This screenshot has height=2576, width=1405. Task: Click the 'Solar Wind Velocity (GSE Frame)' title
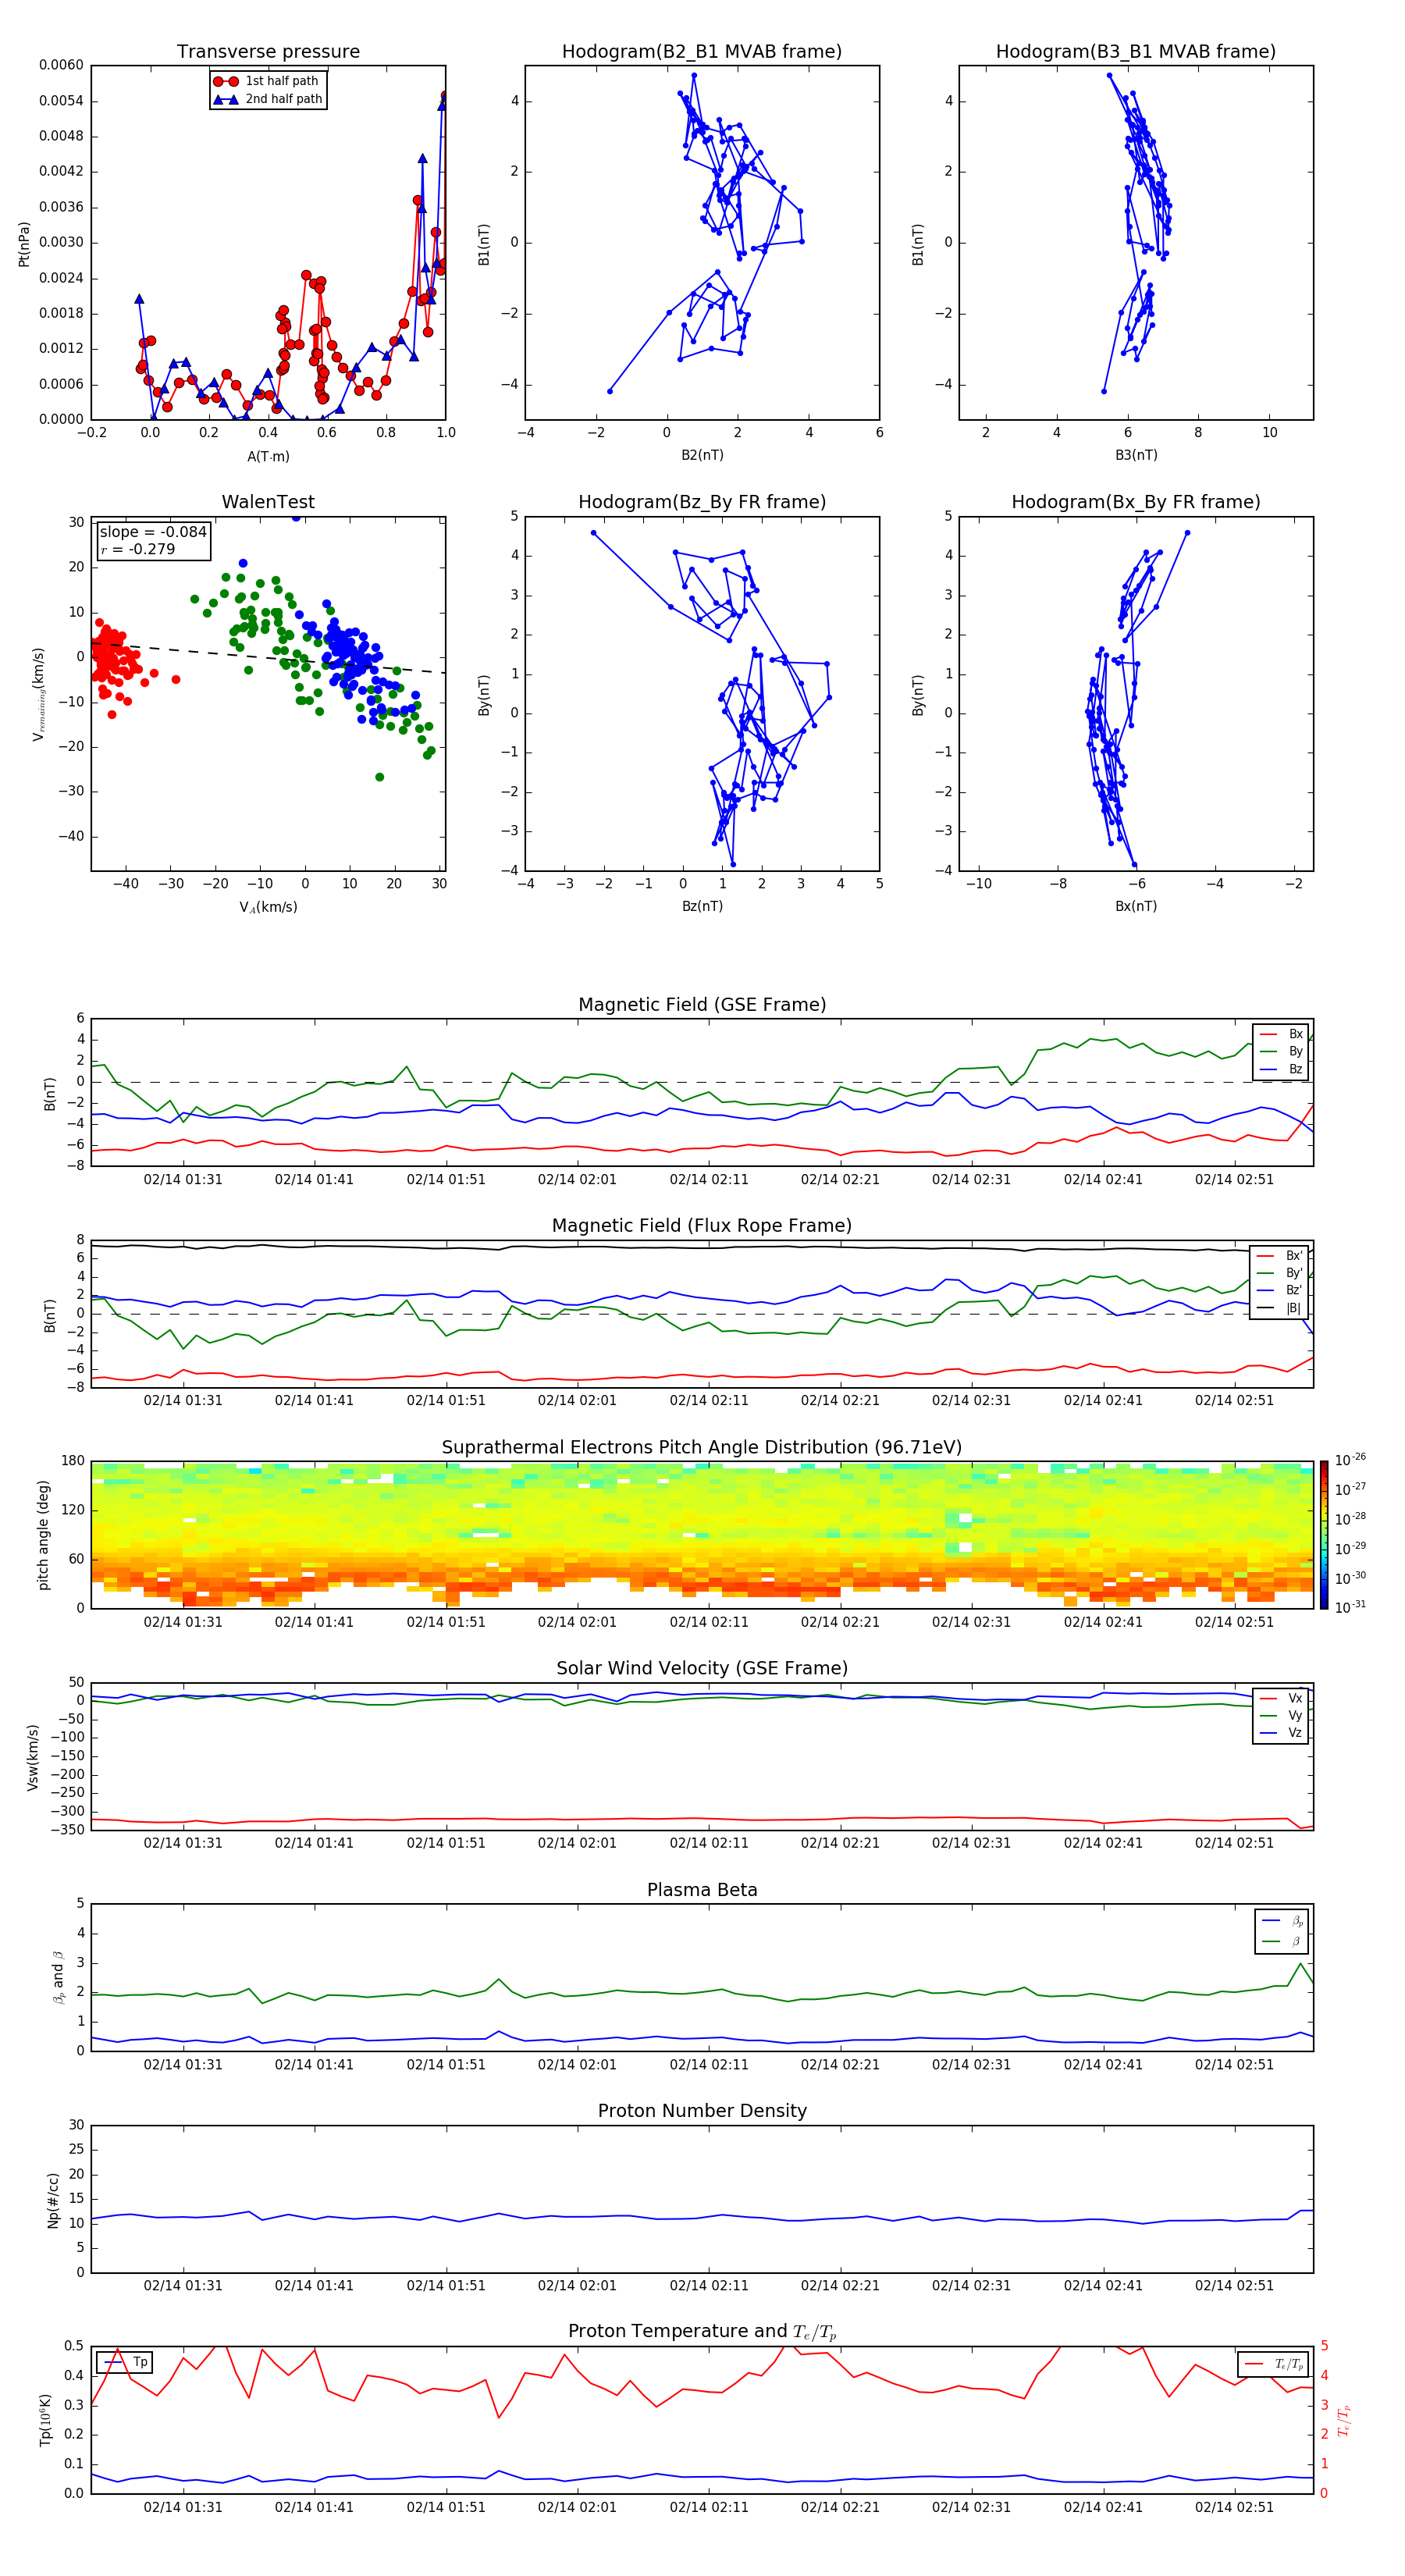click(x=702, y=1669)
